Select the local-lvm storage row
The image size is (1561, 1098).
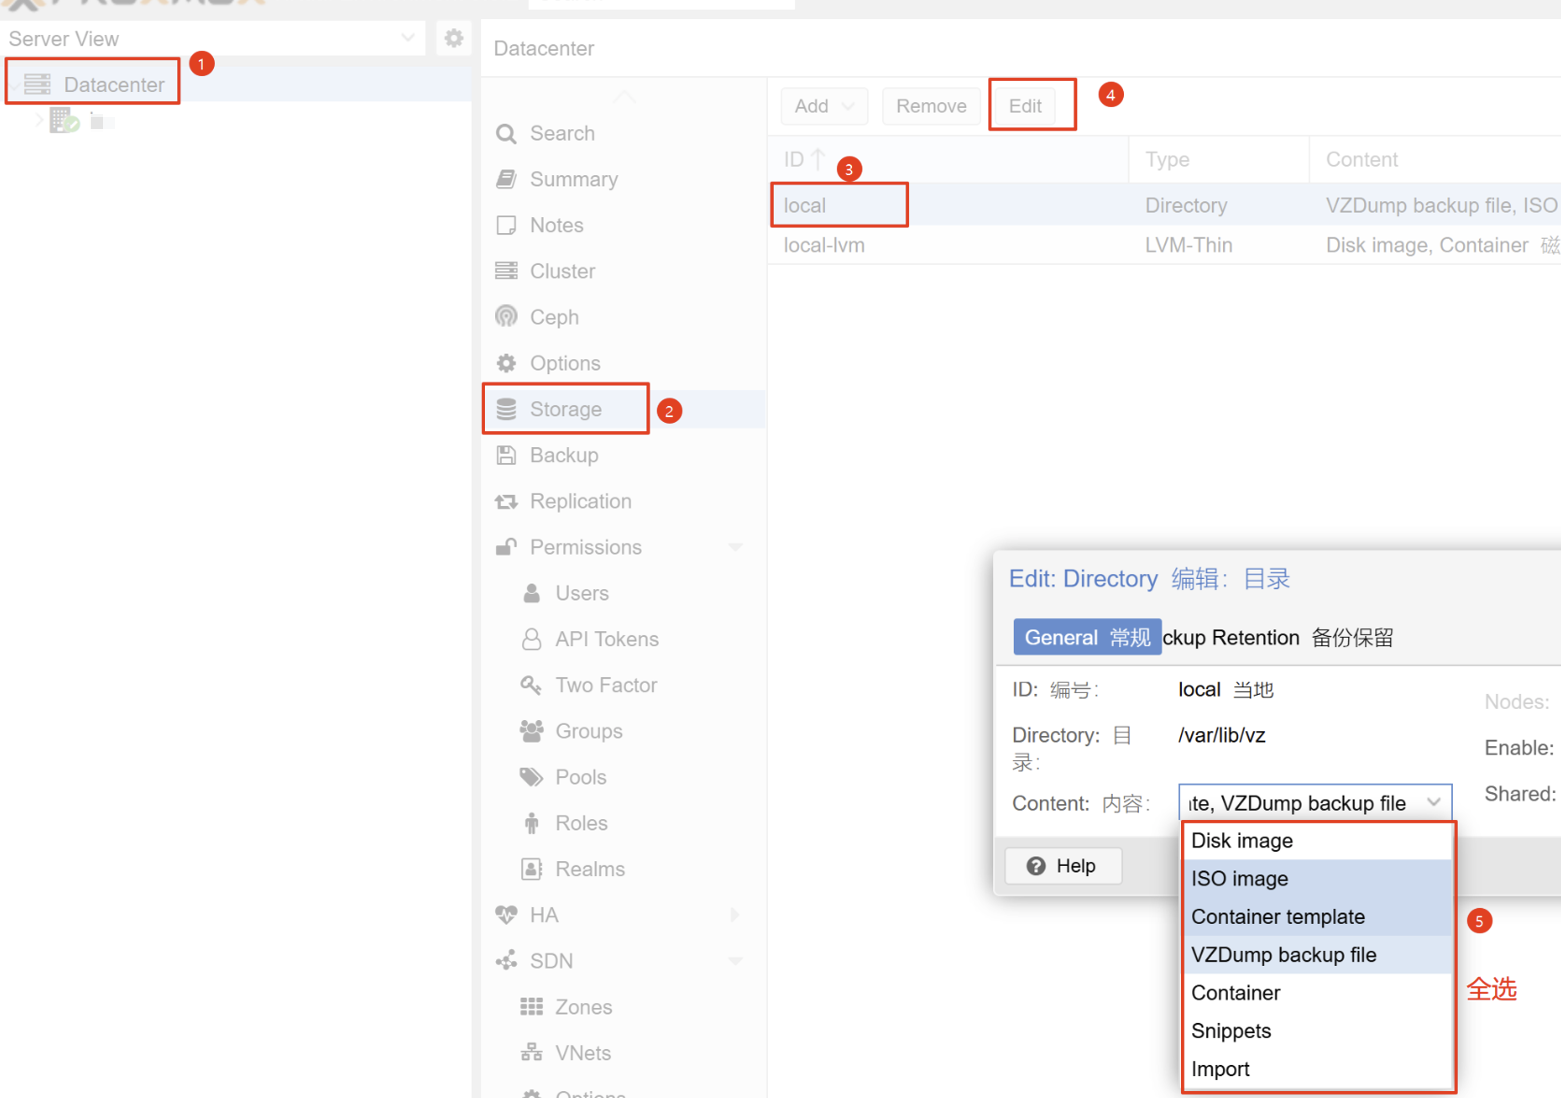point(1164,245)
